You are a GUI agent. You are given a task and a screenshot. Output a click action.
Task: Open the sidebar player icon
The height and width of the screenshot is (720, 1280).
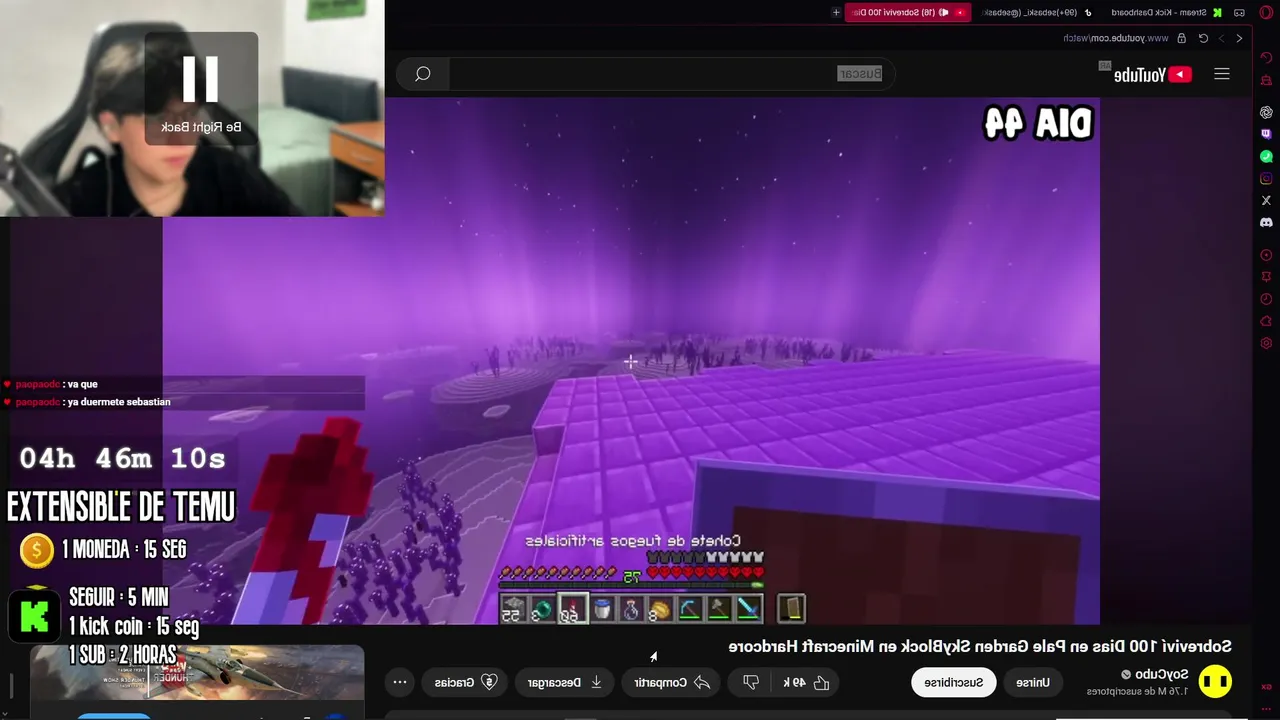(x=1266, y=255)
